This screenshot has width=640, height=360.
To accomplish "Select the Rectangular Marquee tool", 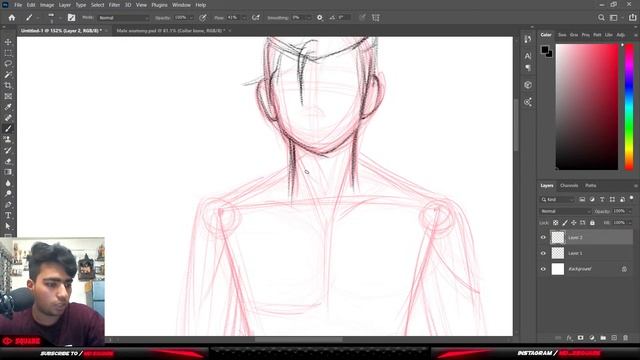I will pos(8,53).
